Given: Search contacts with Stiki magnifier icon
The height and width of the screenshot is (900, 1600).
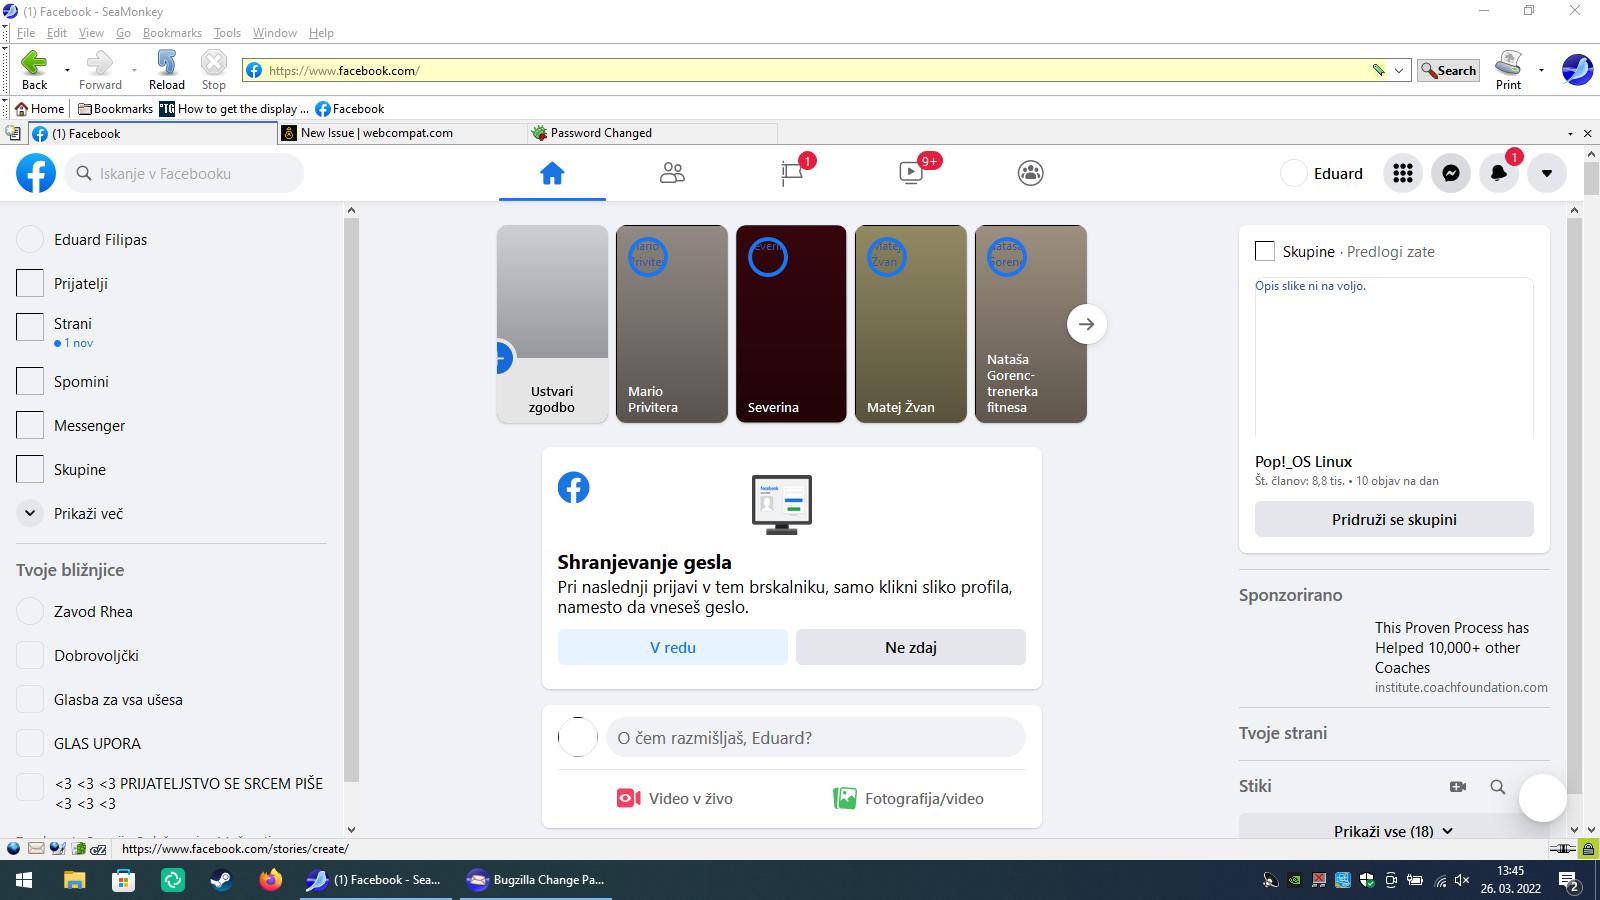Looking at the screenshot, I should pyautogui.click(x=1497, y=787).
